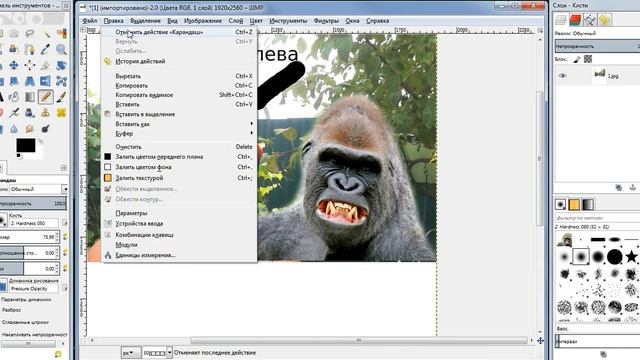The width and height of the screenshot is (640, 360).
Task: Select the Blend gradient tool
Action: tap(29, 97)
